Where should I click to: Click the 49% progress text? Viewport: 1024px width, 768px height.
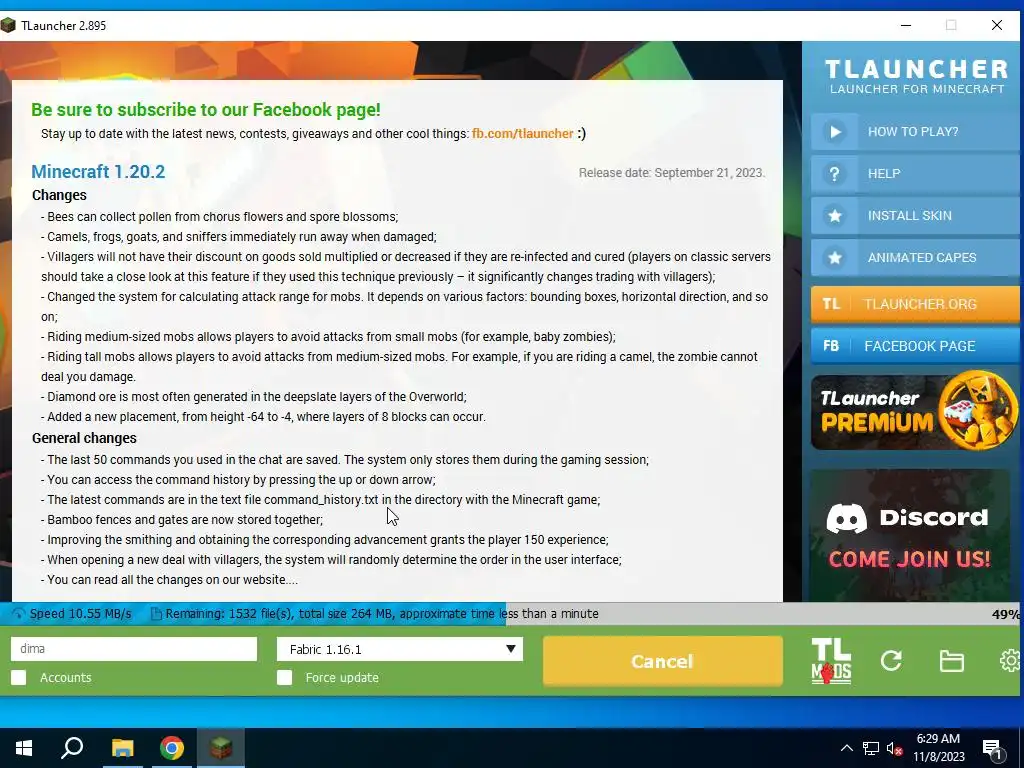click(1006, 614)
